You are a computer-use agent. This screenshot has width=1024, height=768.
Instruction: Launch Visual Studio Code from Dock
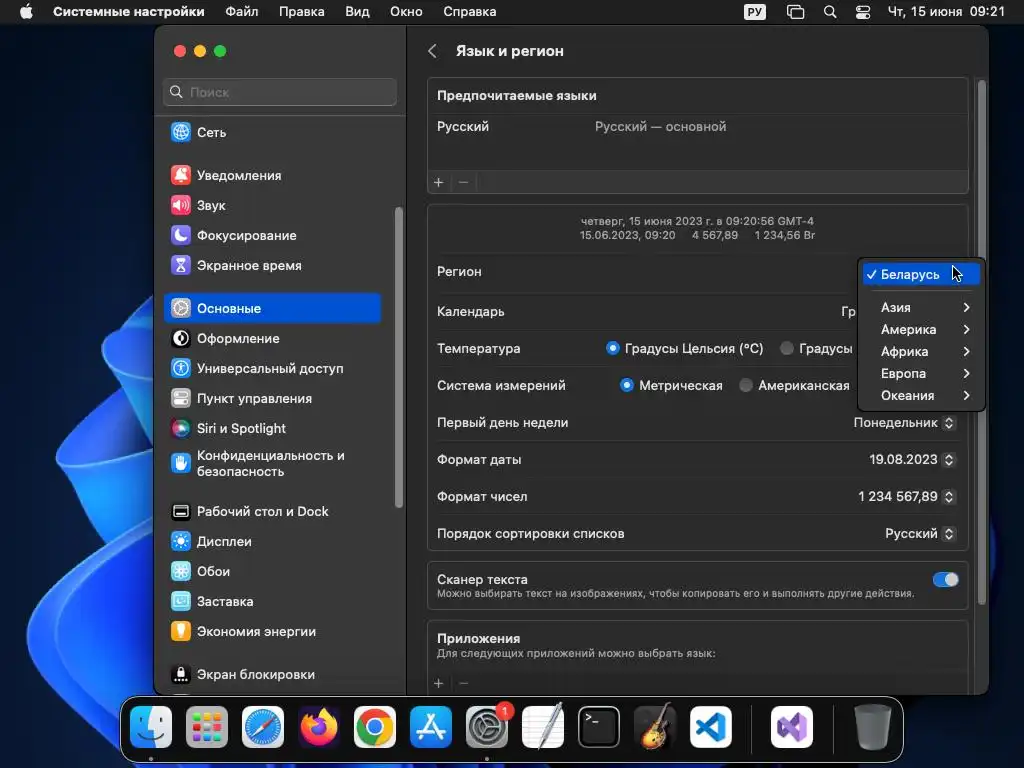(x=711, y=727)
